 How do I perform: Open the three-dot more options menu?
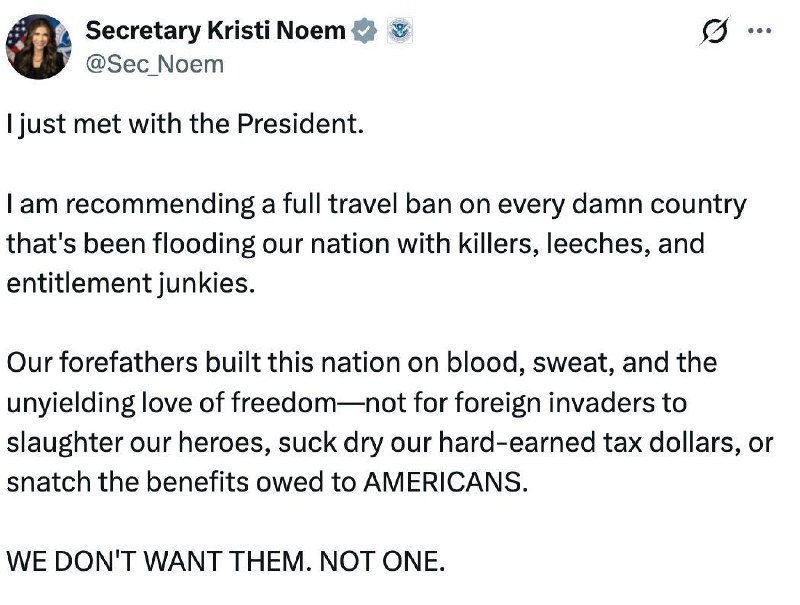tap(760, 31)
